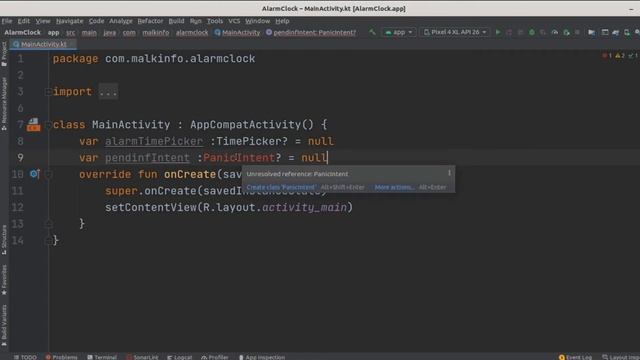
Task: Open the Navigate menu
Action: 69,21
